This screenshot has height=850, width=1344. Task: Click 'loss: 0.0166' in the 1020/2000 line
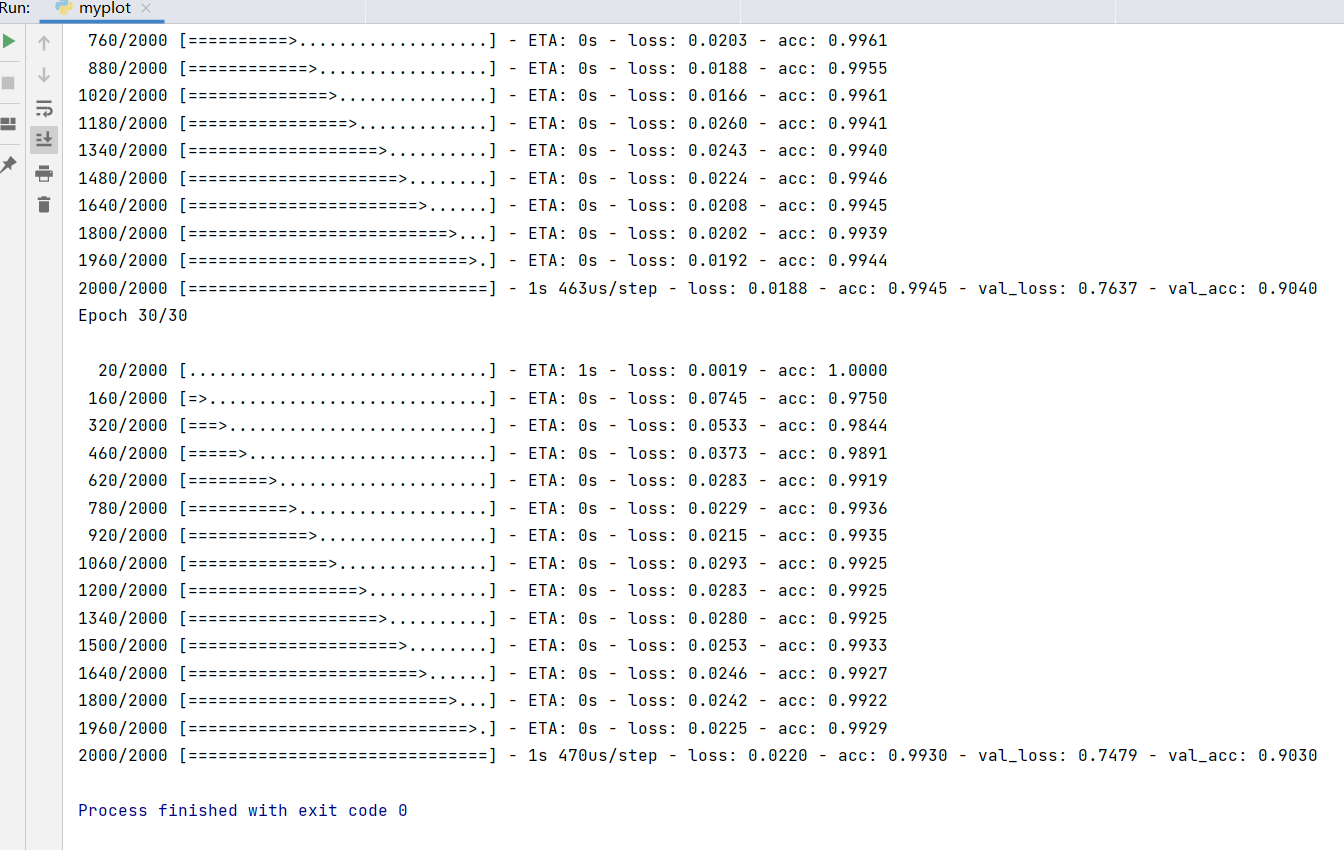click(688, 96)
